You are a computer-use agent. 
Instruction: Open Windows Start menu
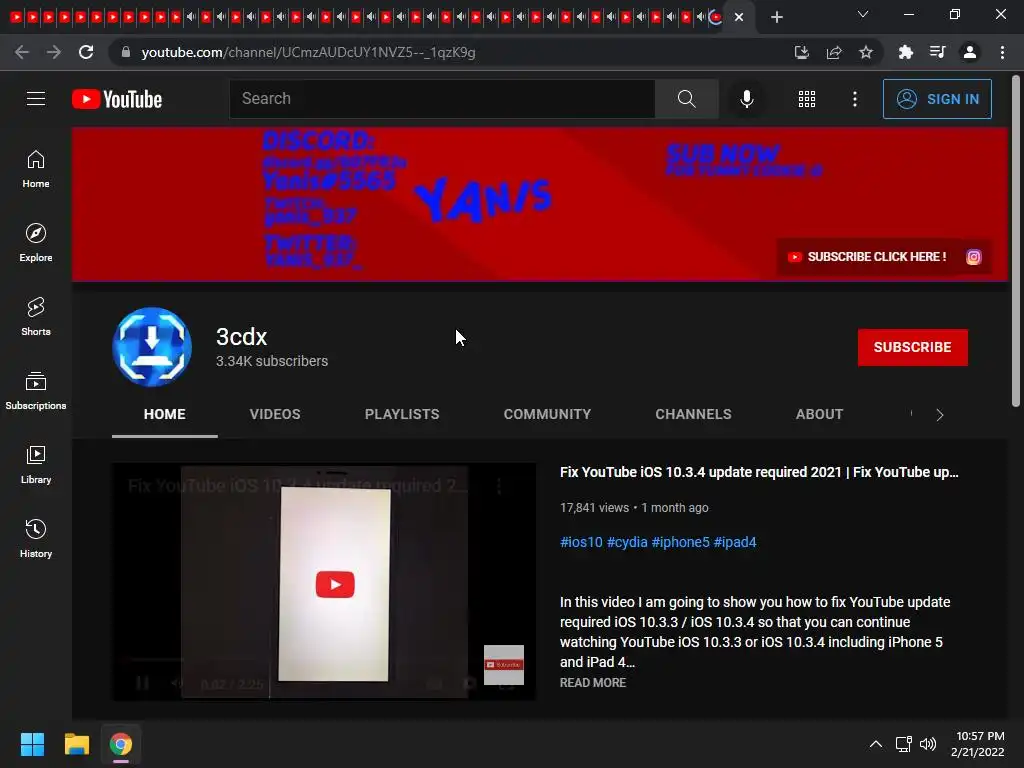coord(32,744)
